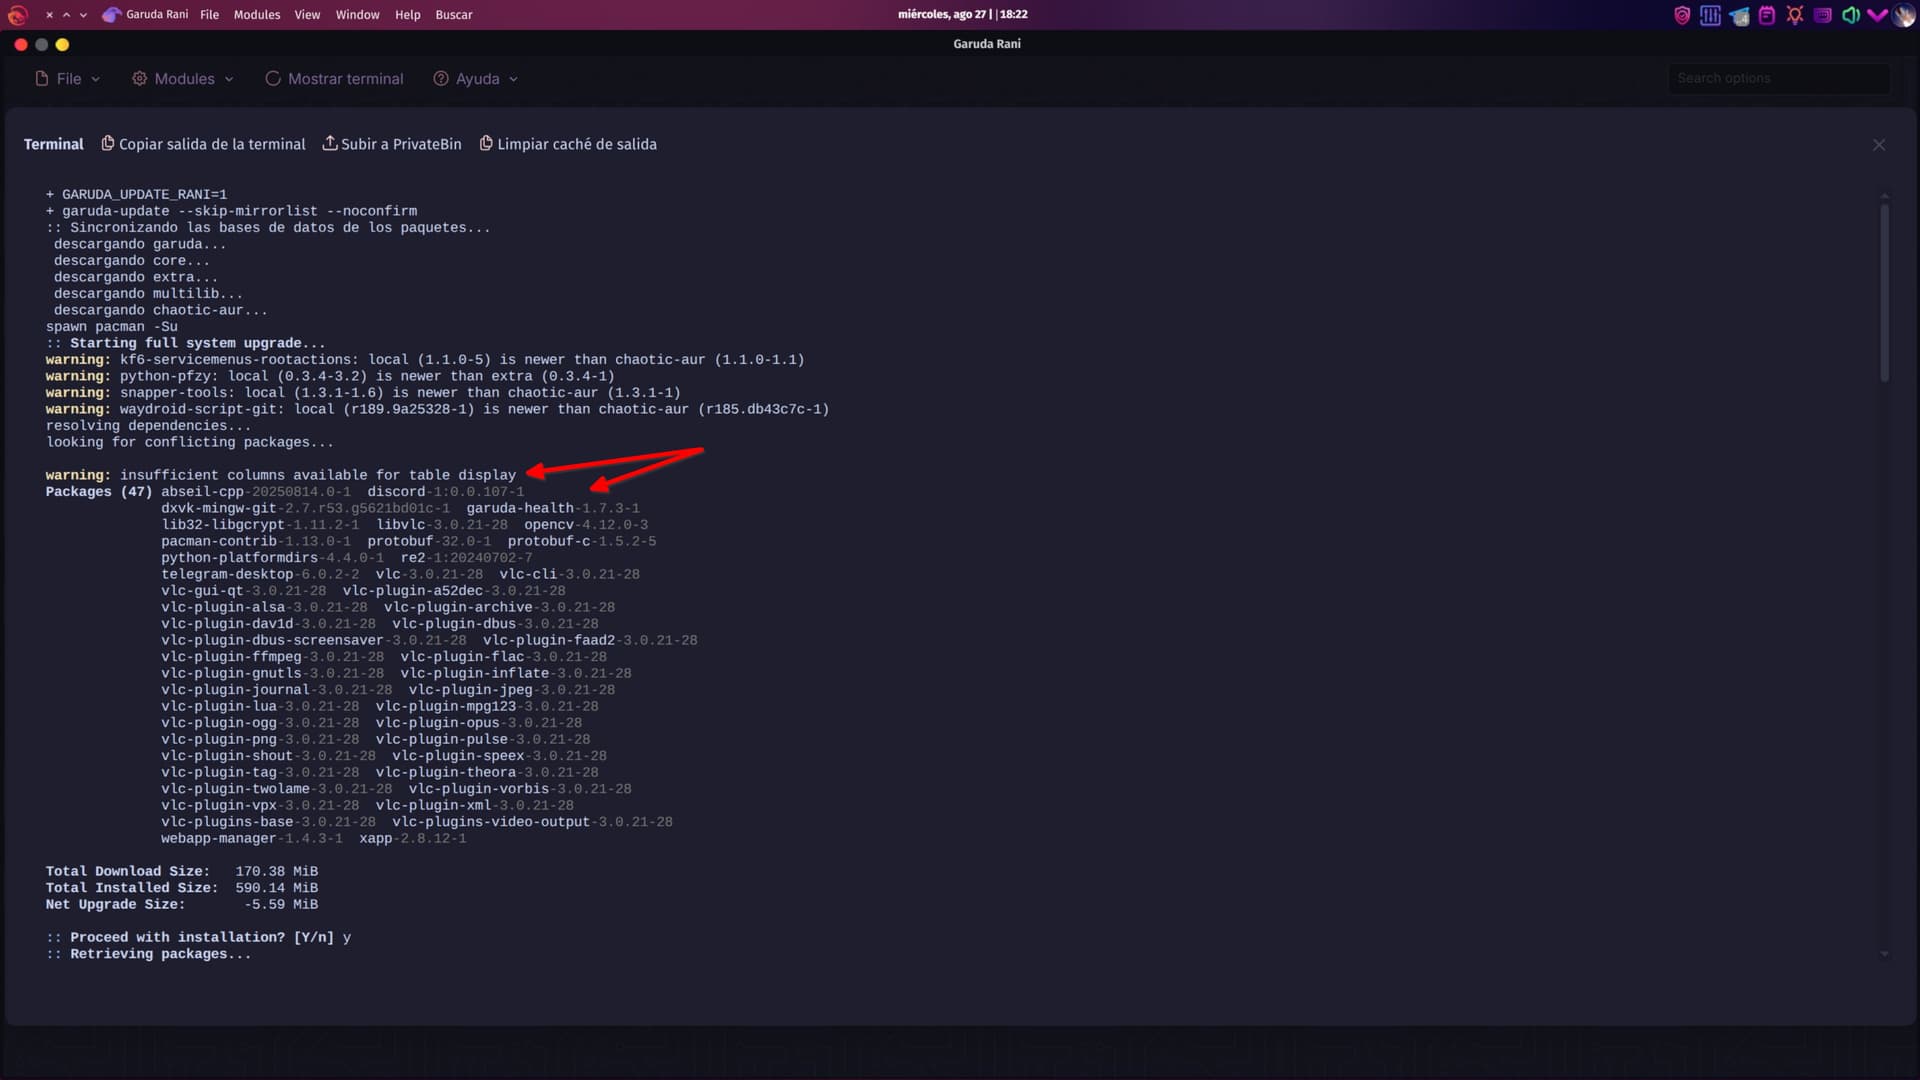Click the upload icon before Subir a PrivateBin
Image resolution: width=1920 pixels, height=1080 pixels.
tap(330, 144)
